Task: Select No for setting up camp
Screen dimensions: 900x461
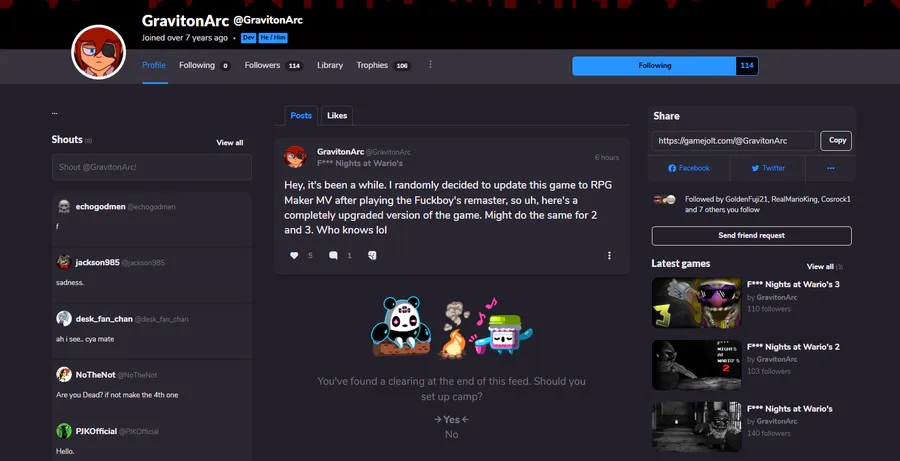Action: coord(452,435)
